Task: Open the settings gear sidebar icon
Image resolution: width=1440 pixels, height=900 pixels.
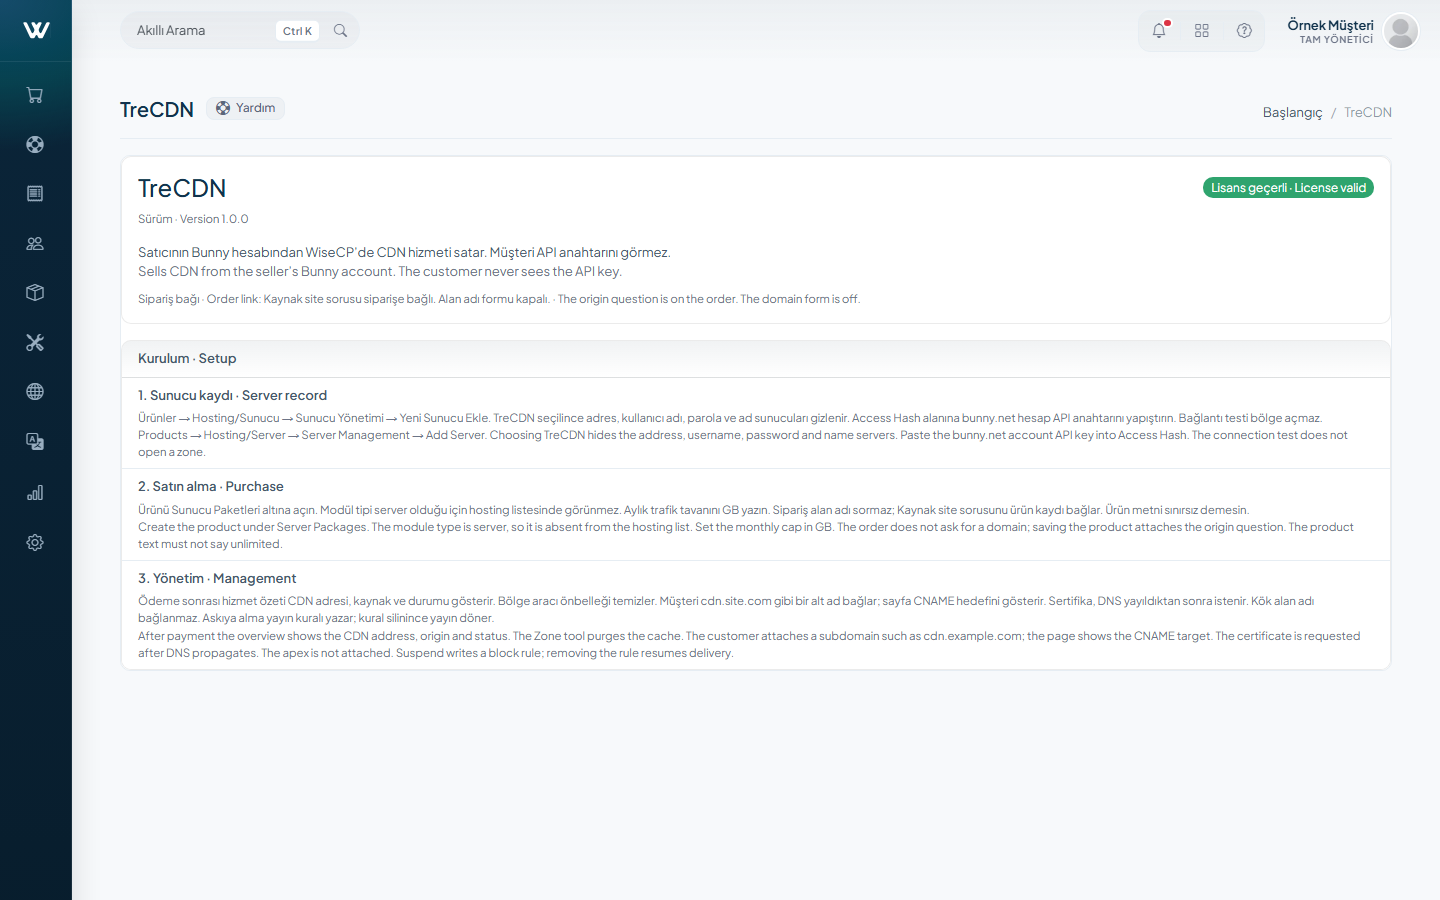Action: point(35,542)
